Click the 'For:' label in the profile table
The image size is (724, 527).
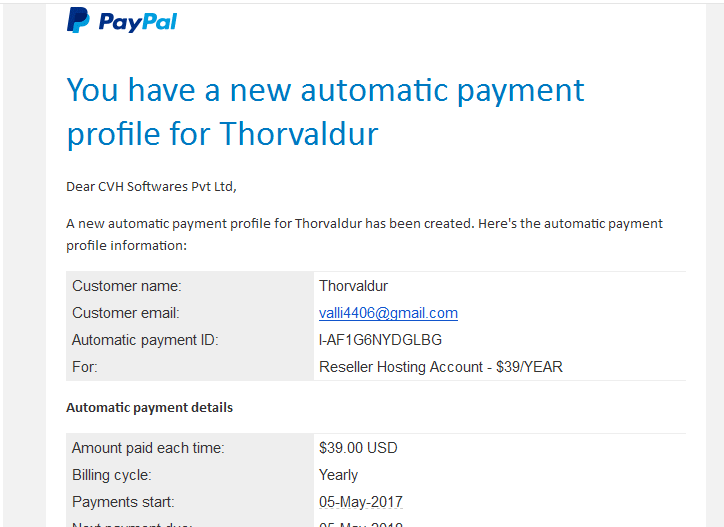click(x=85, y=367)
